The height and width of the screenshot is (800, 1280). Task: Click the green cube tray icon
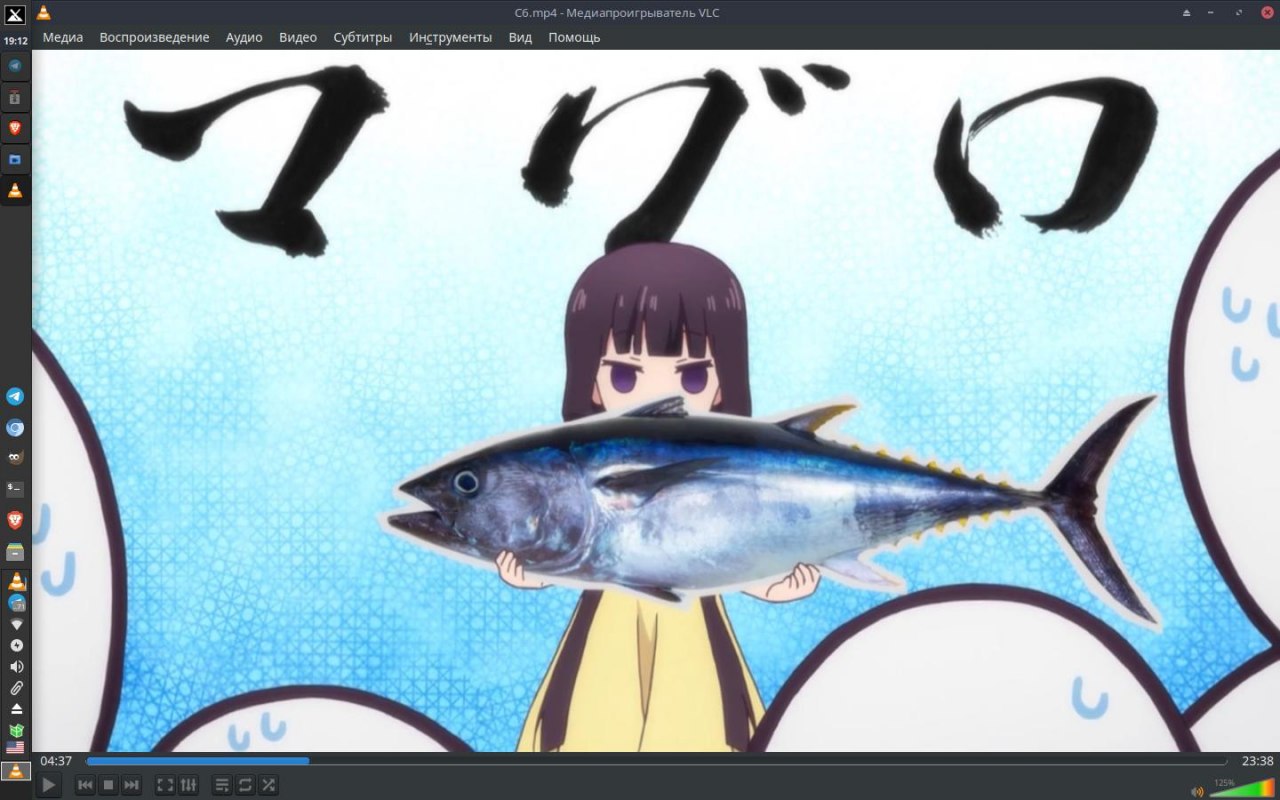tap(16, 730)
